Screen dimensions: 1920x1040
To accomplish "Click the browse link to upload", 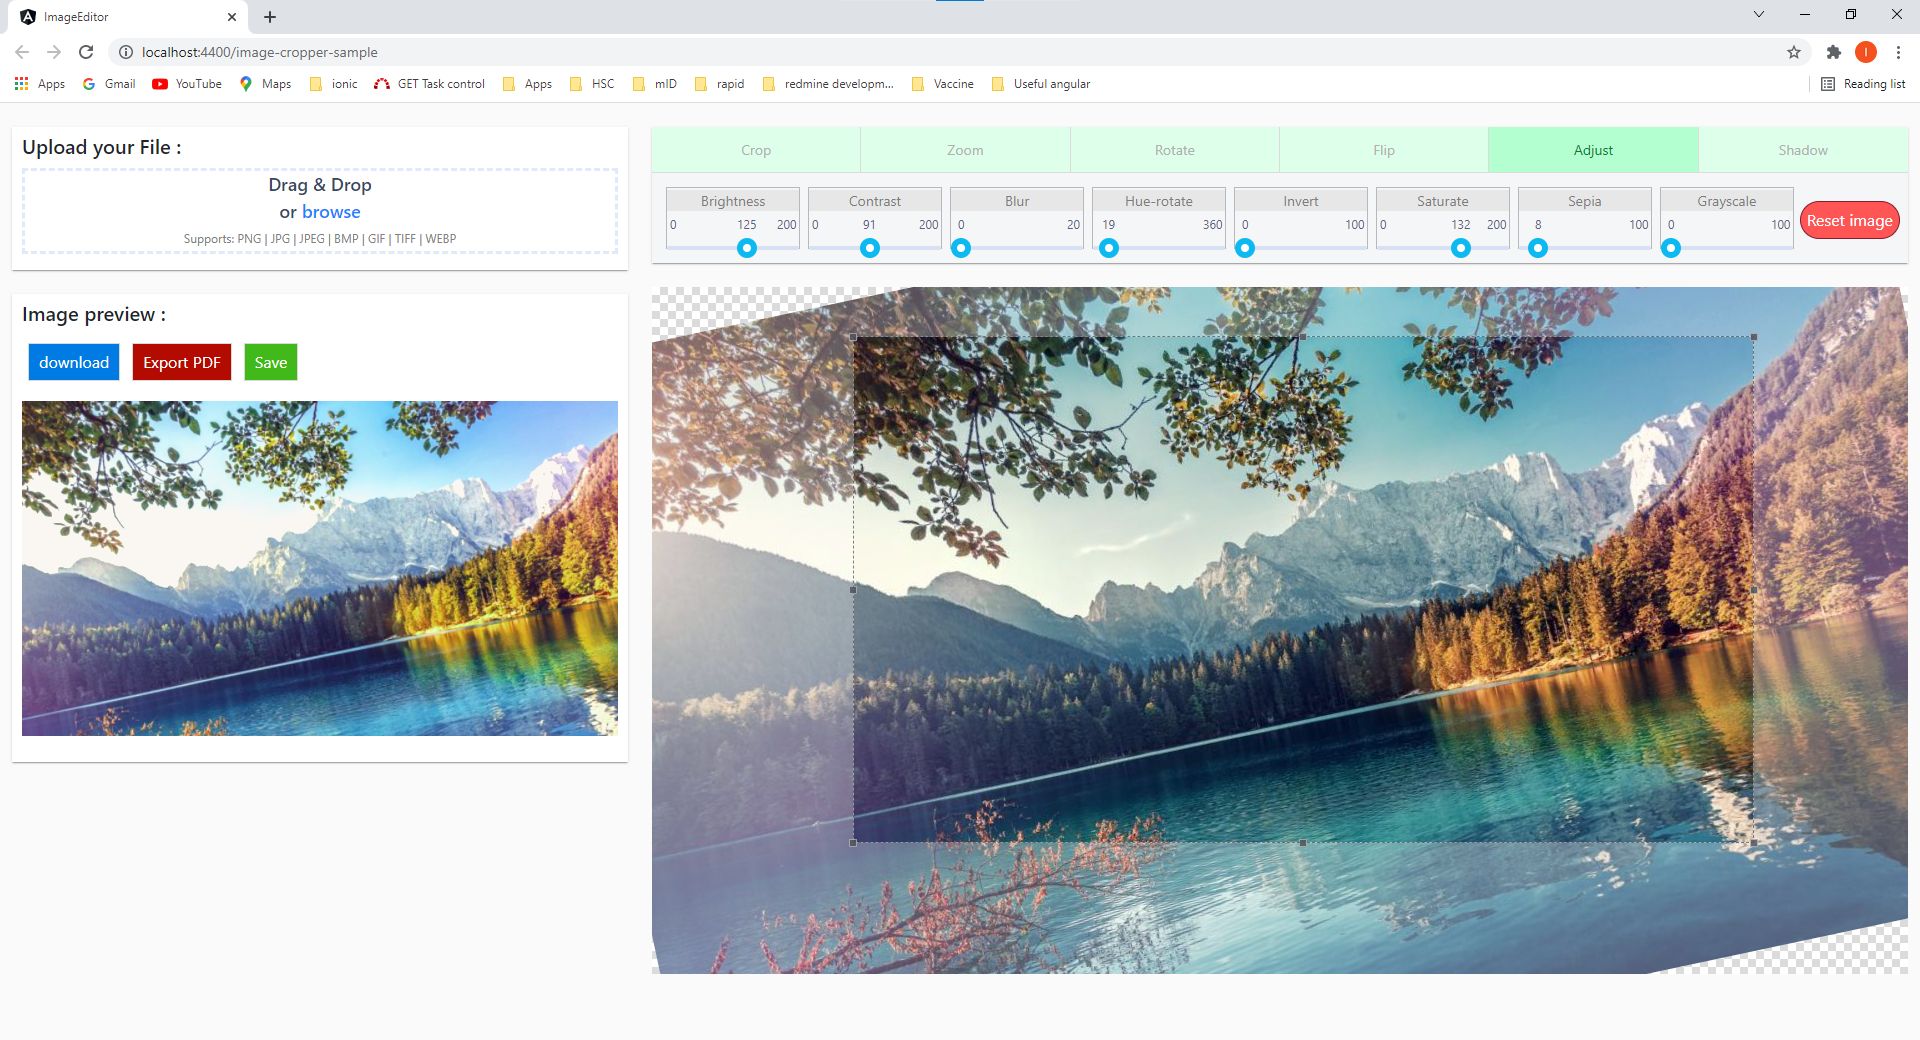I will coord(331,212).
